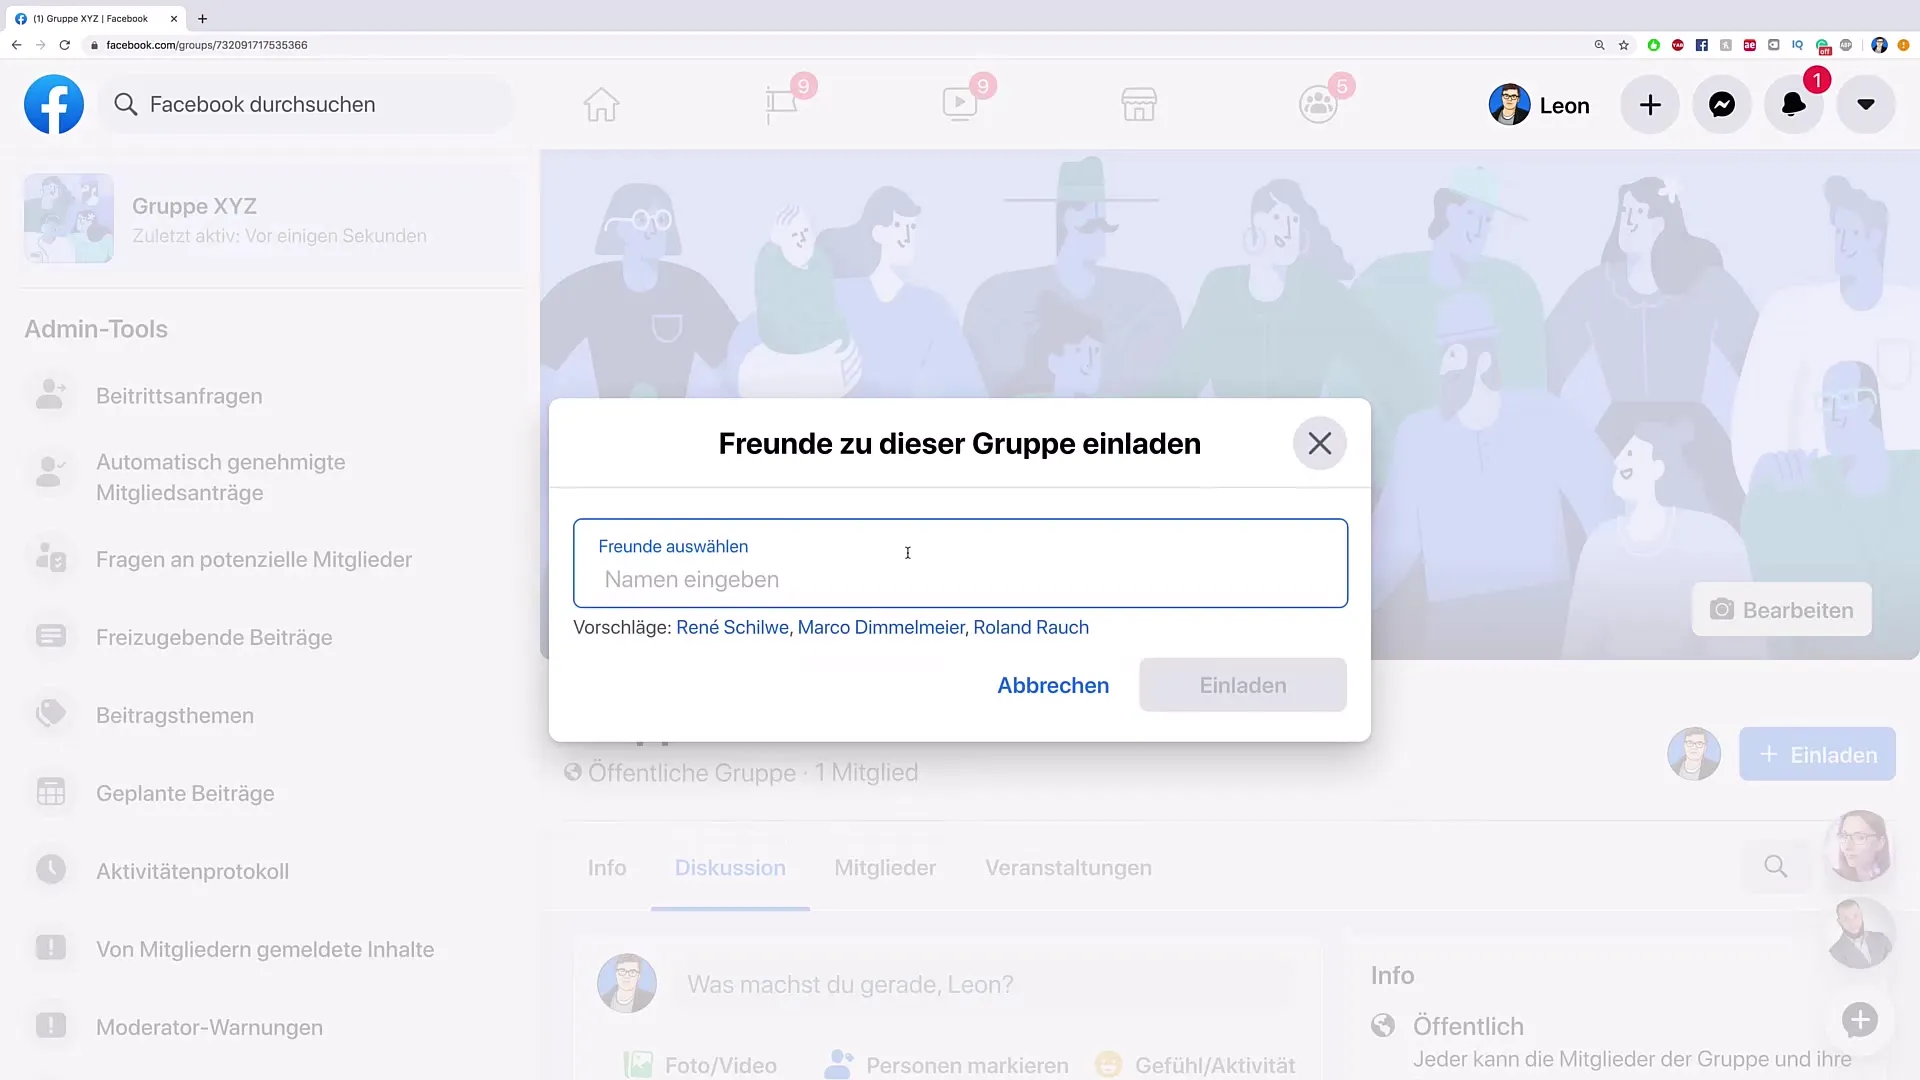Switch to the Diskussion tab
The height and width of the screenshot is (1080, 1920).
pos(730,868)
